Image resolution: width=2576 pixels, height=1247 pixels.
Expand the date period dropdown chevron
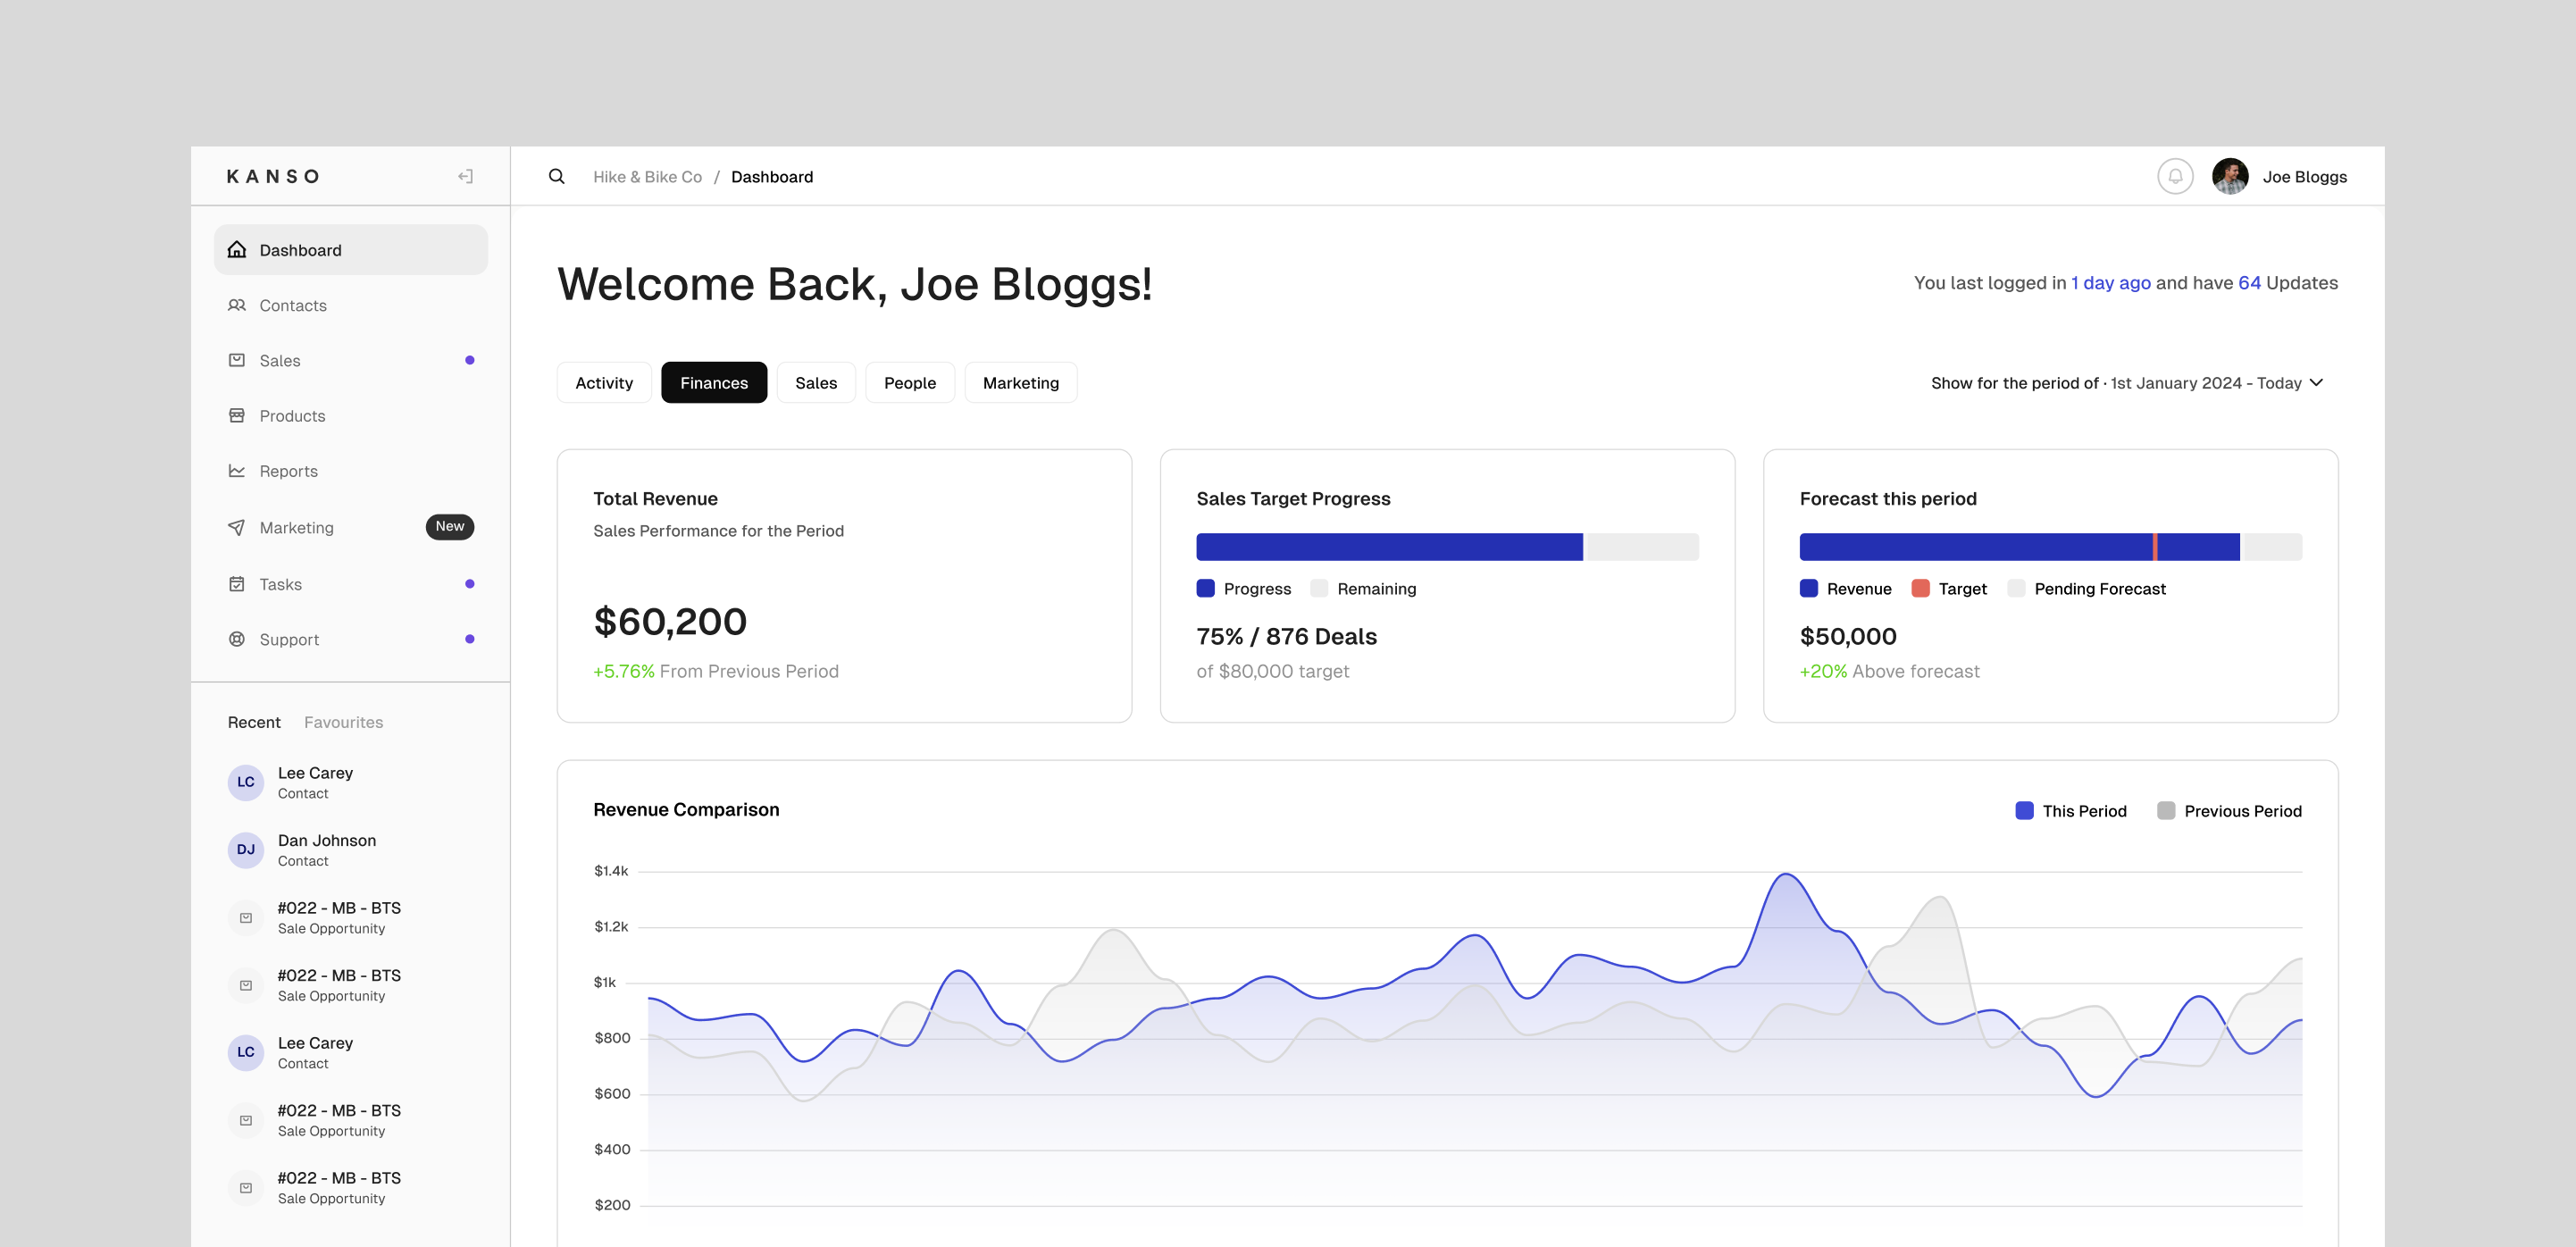[2316, 383]
